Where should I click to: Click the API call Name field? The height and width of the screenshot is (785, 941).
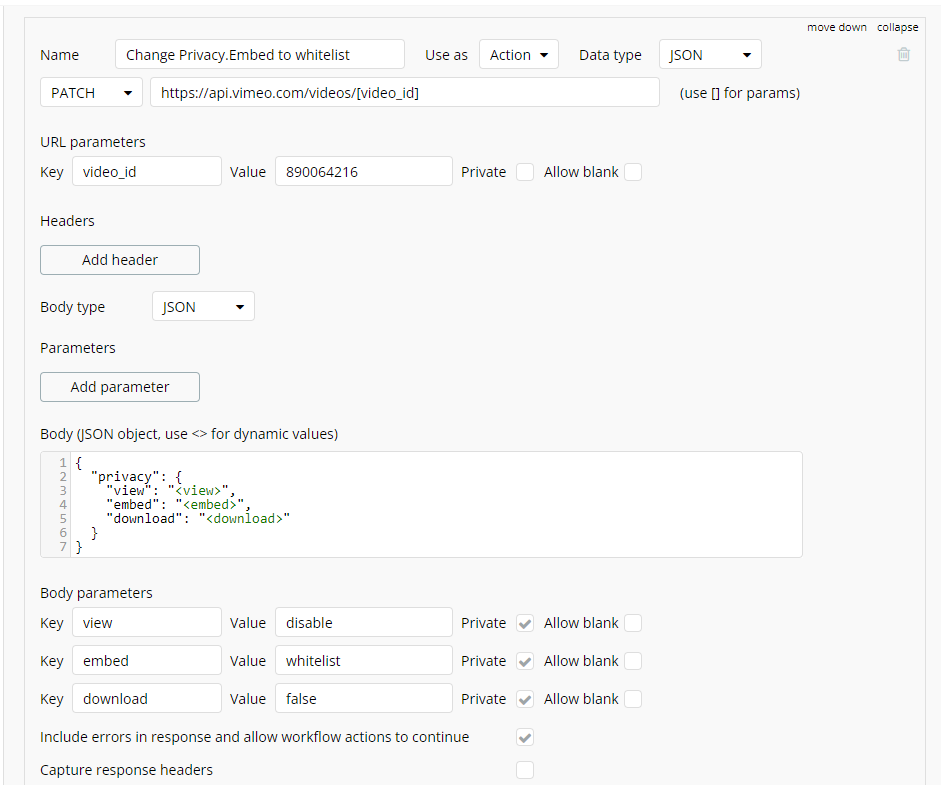pos(260,55)
